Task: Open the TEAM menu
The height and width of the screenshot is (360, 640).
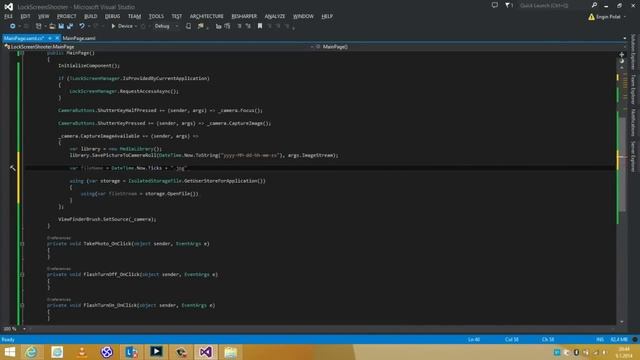Action: point(134,16)
